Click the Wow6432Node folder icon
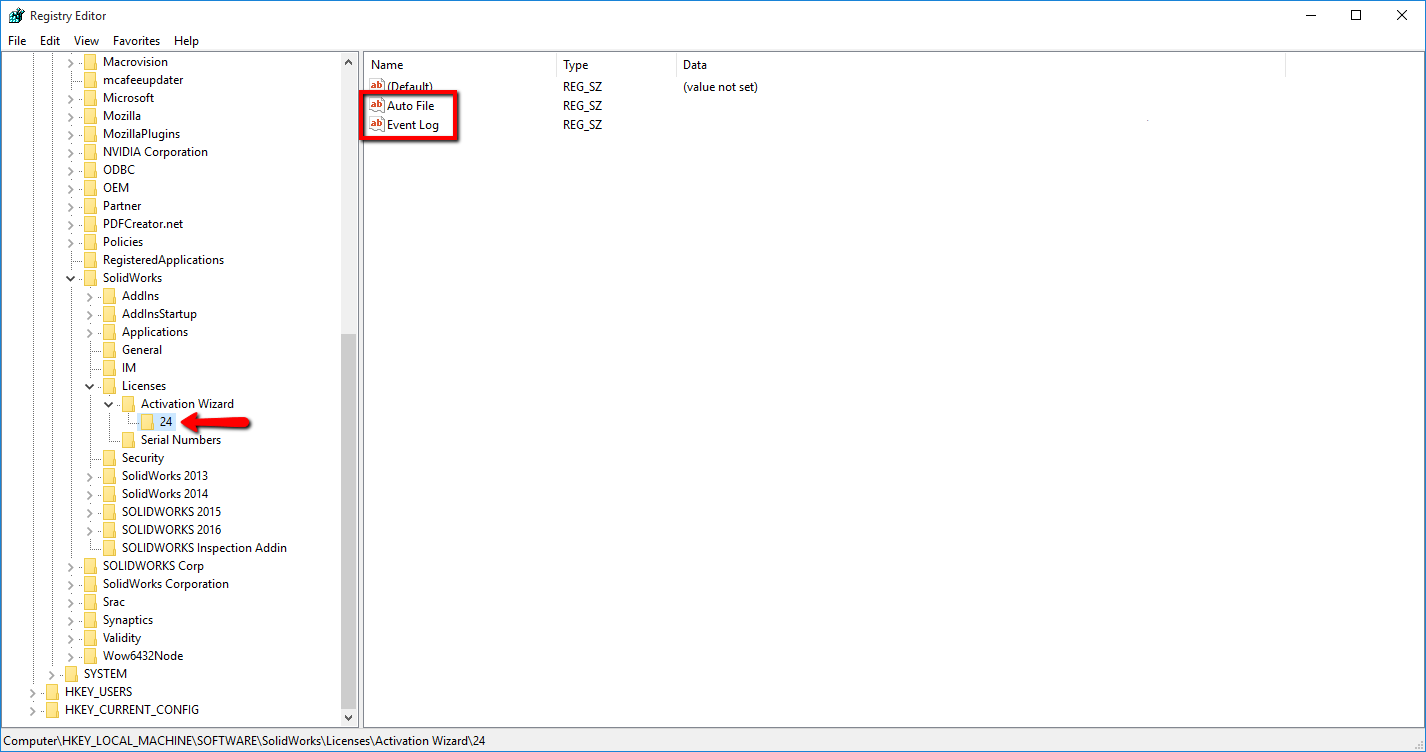 pos(92,656)
